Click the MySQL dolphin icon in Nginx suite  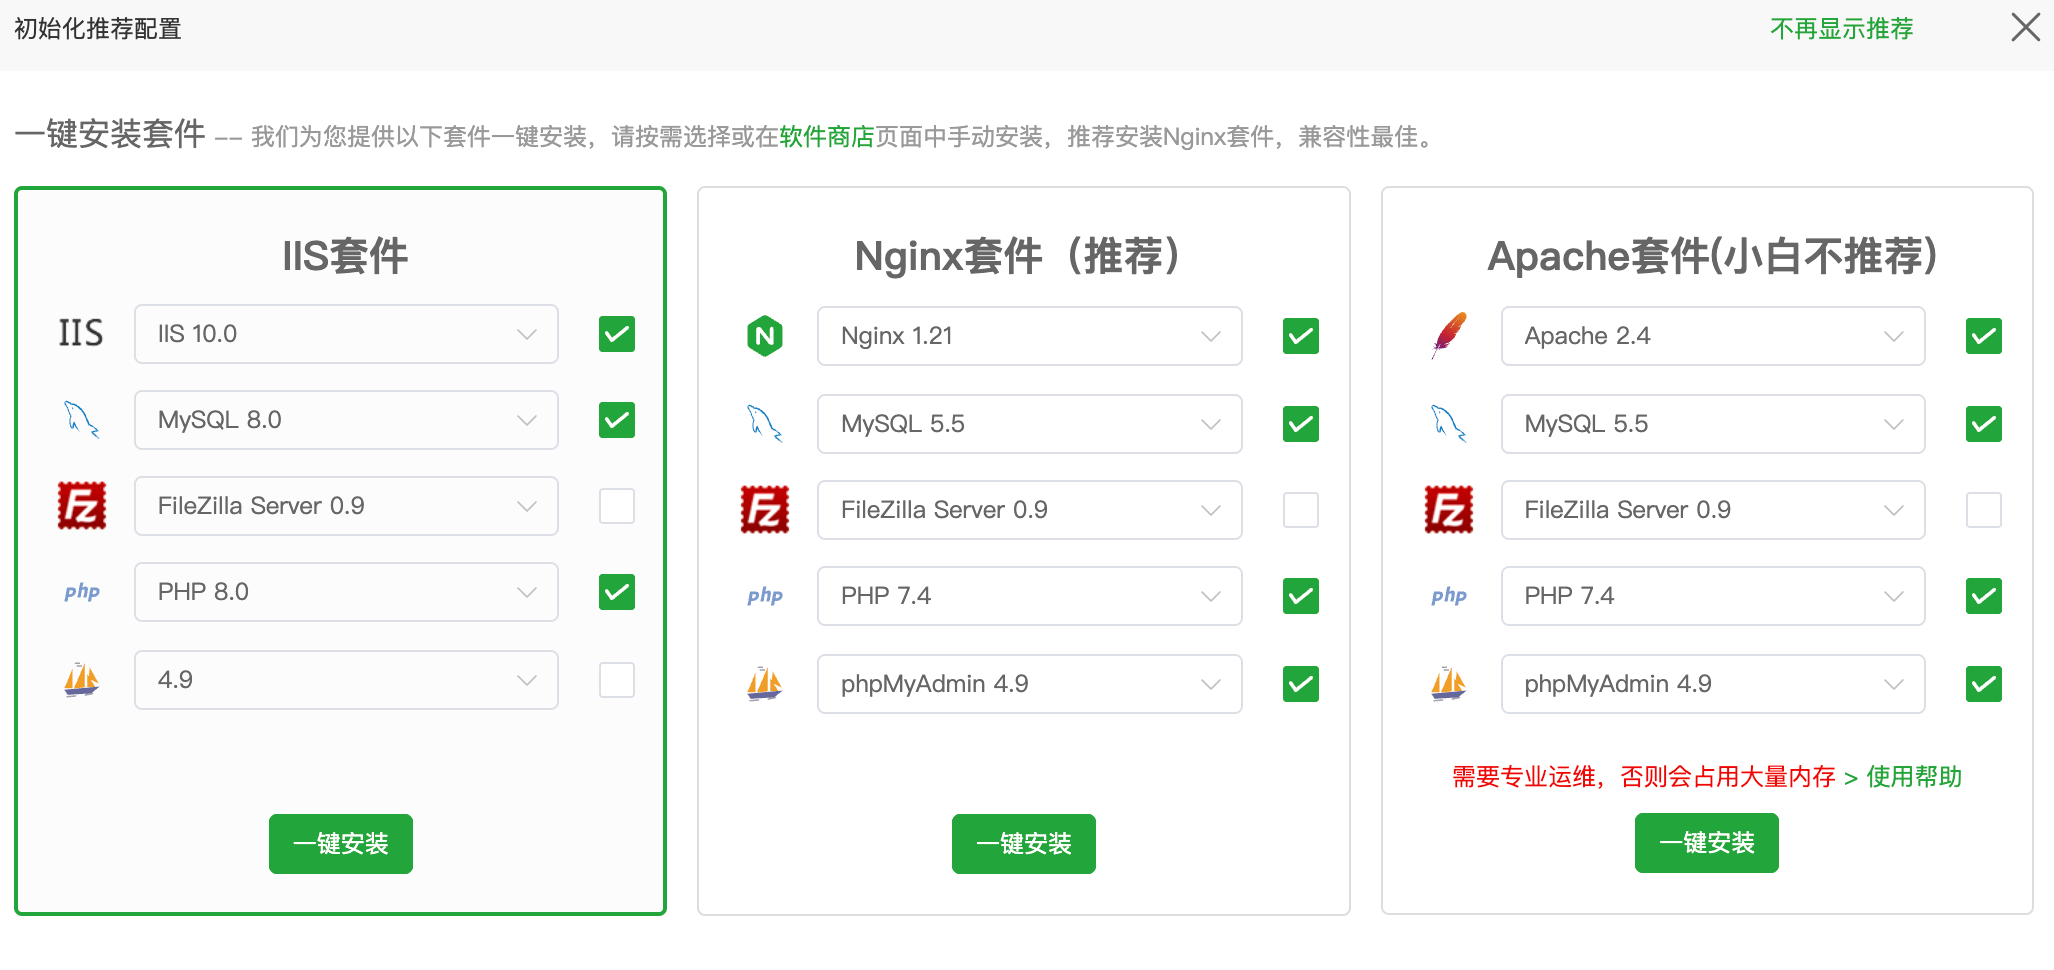(x=765, y=423)
